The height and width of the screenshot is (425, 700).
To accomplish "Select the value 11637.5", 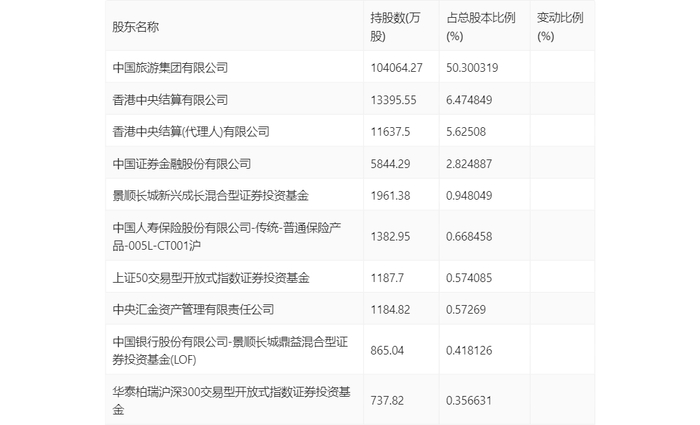I will (x=390, y=132).
